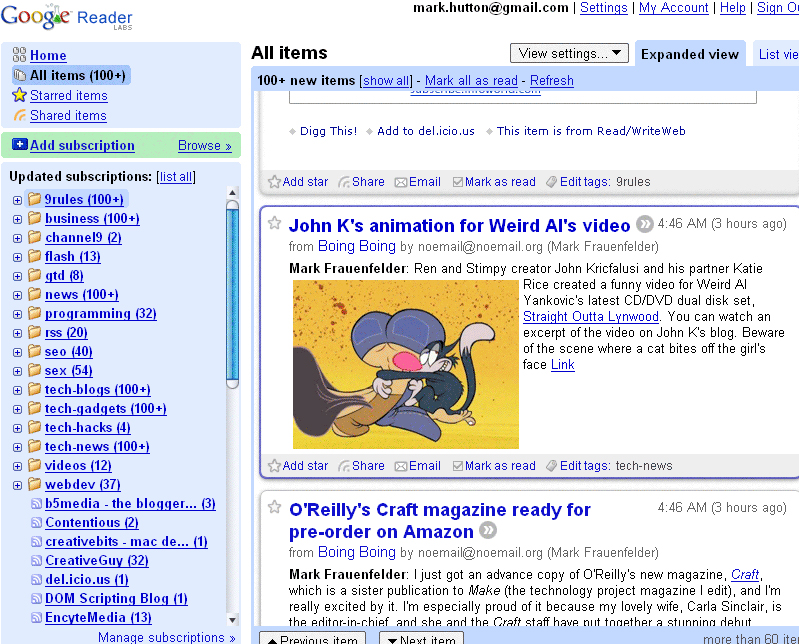
Task: Expand the flash folder
Action: 17,257
